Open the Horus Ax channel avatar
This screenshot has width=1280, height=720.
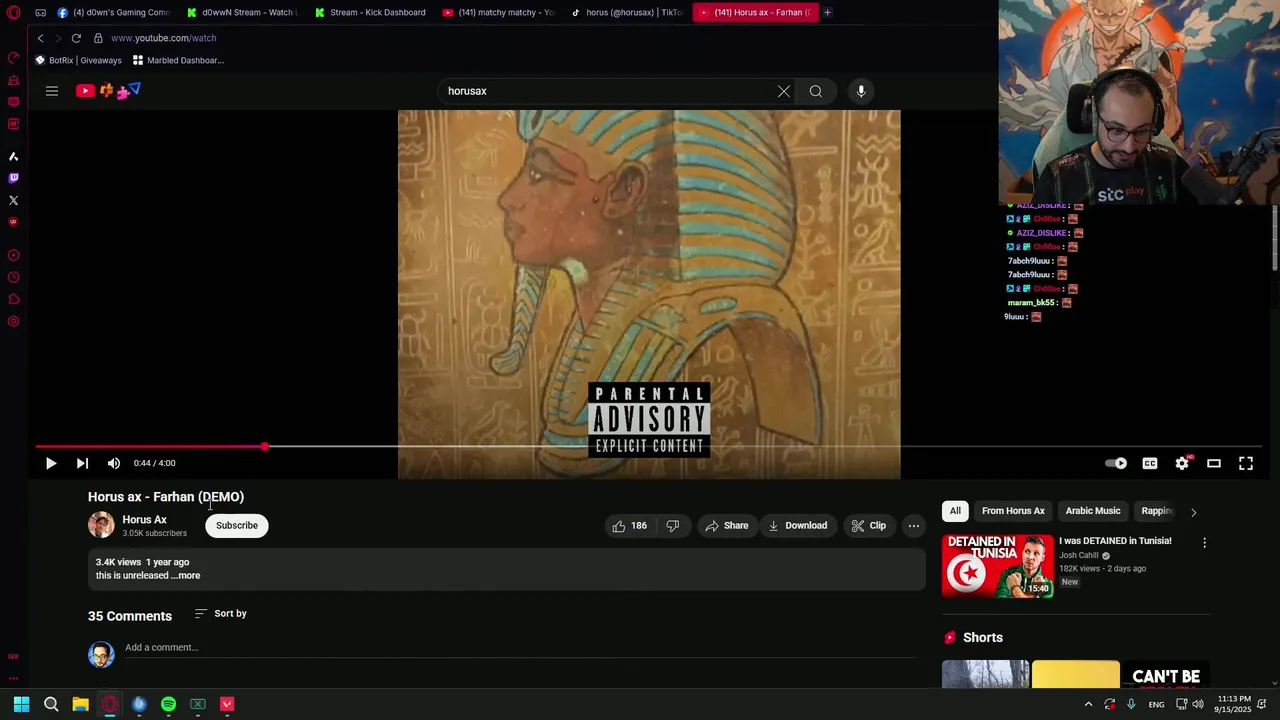[101, 525]
